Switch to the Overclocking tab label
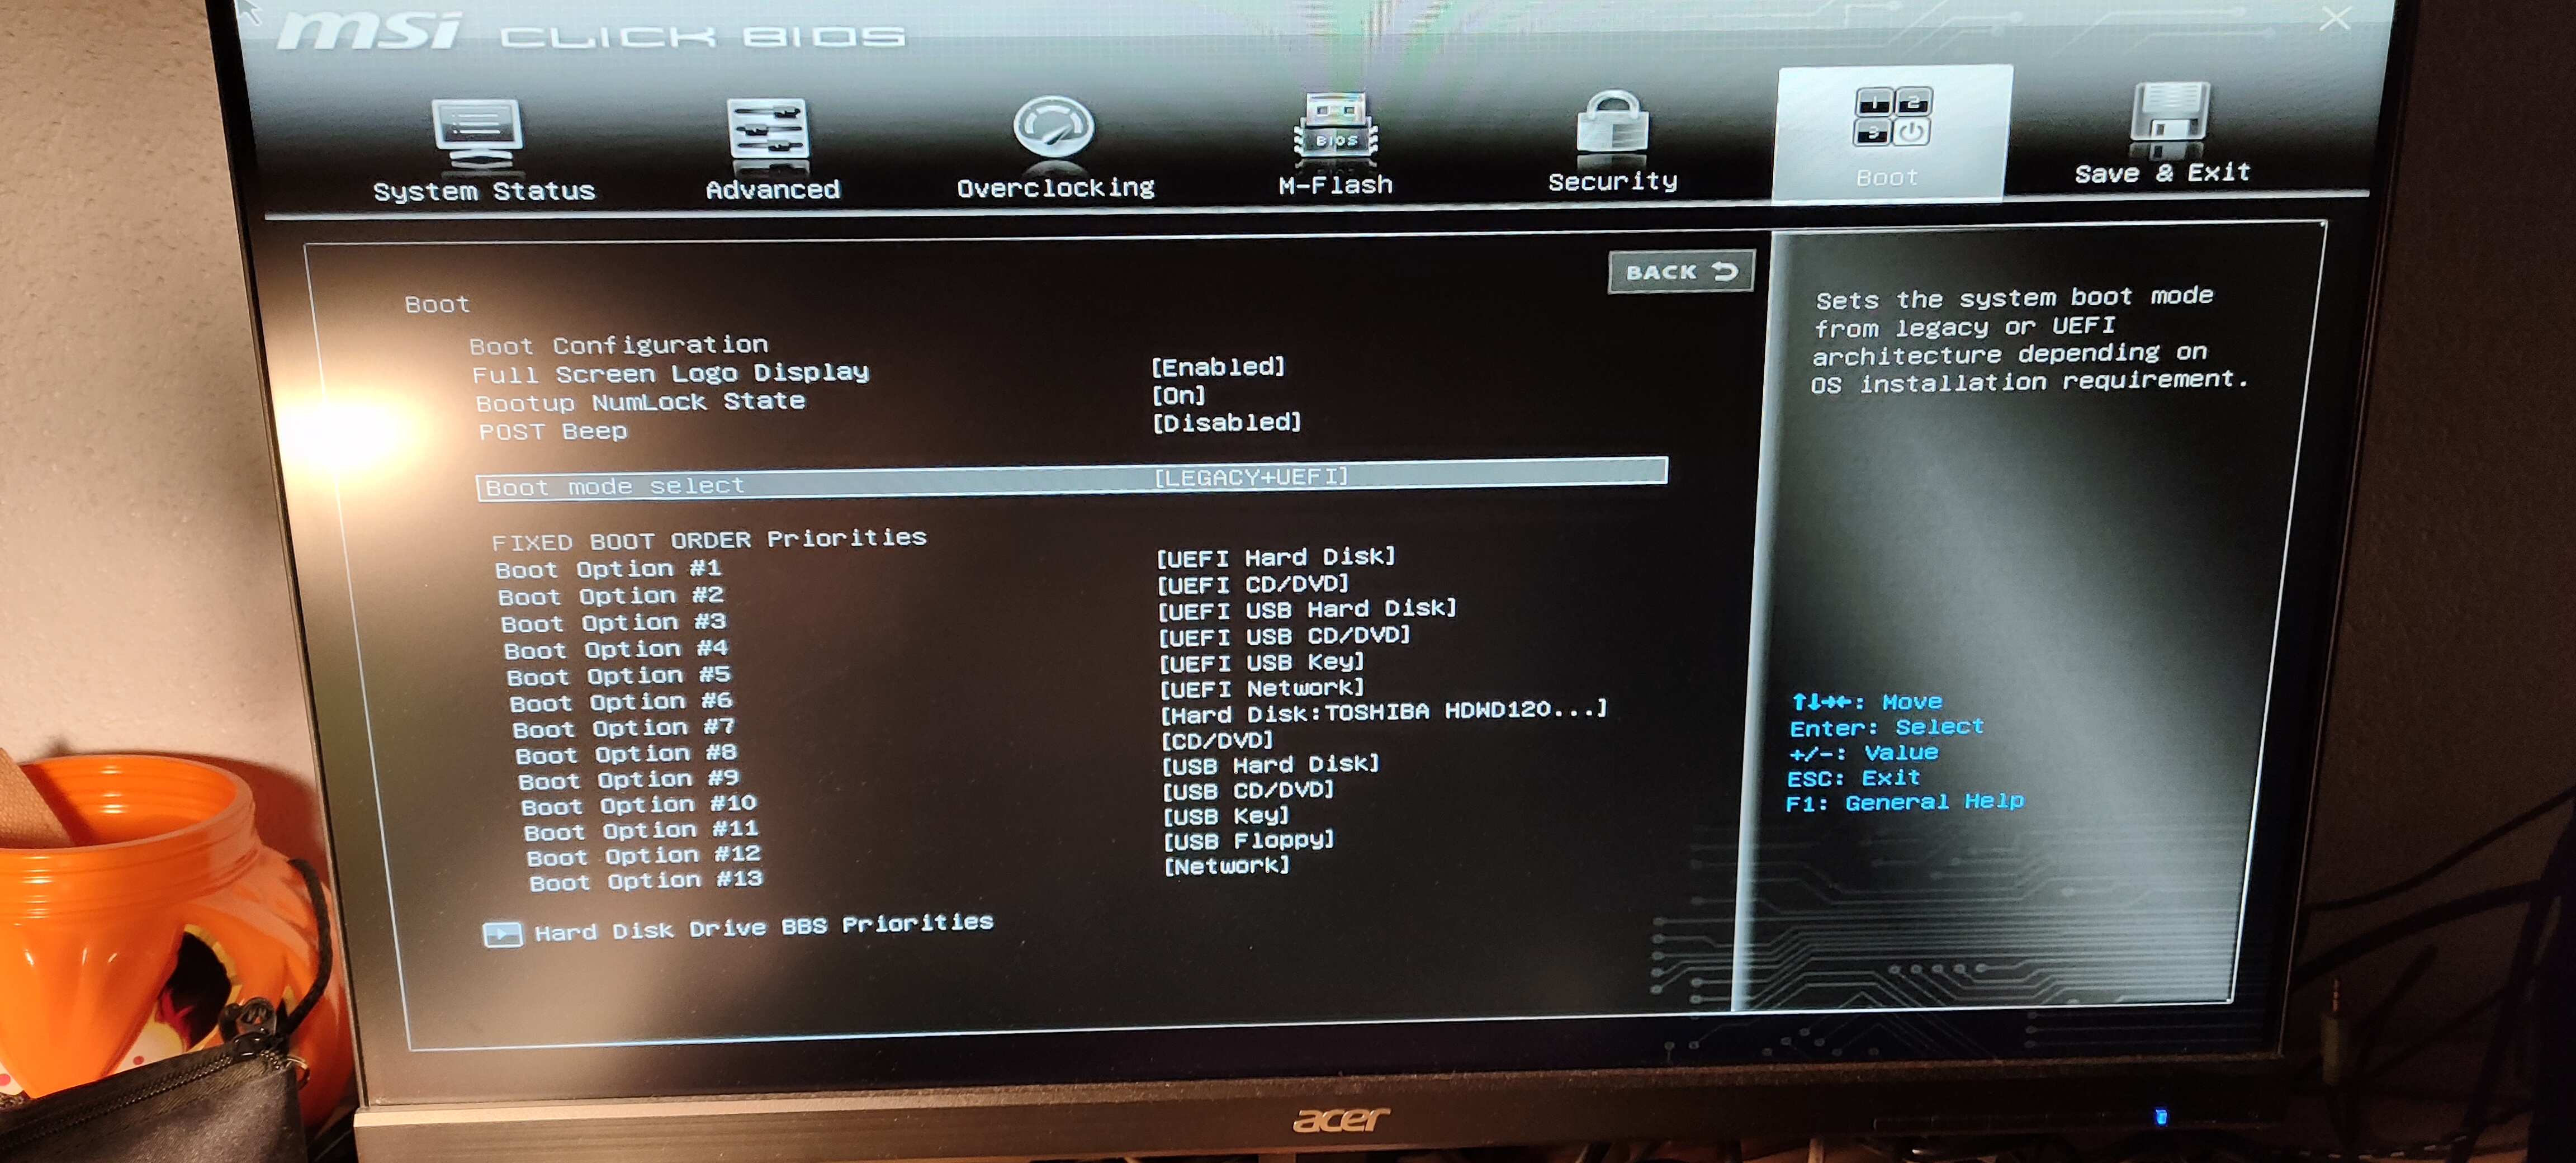 [1055, 187]
